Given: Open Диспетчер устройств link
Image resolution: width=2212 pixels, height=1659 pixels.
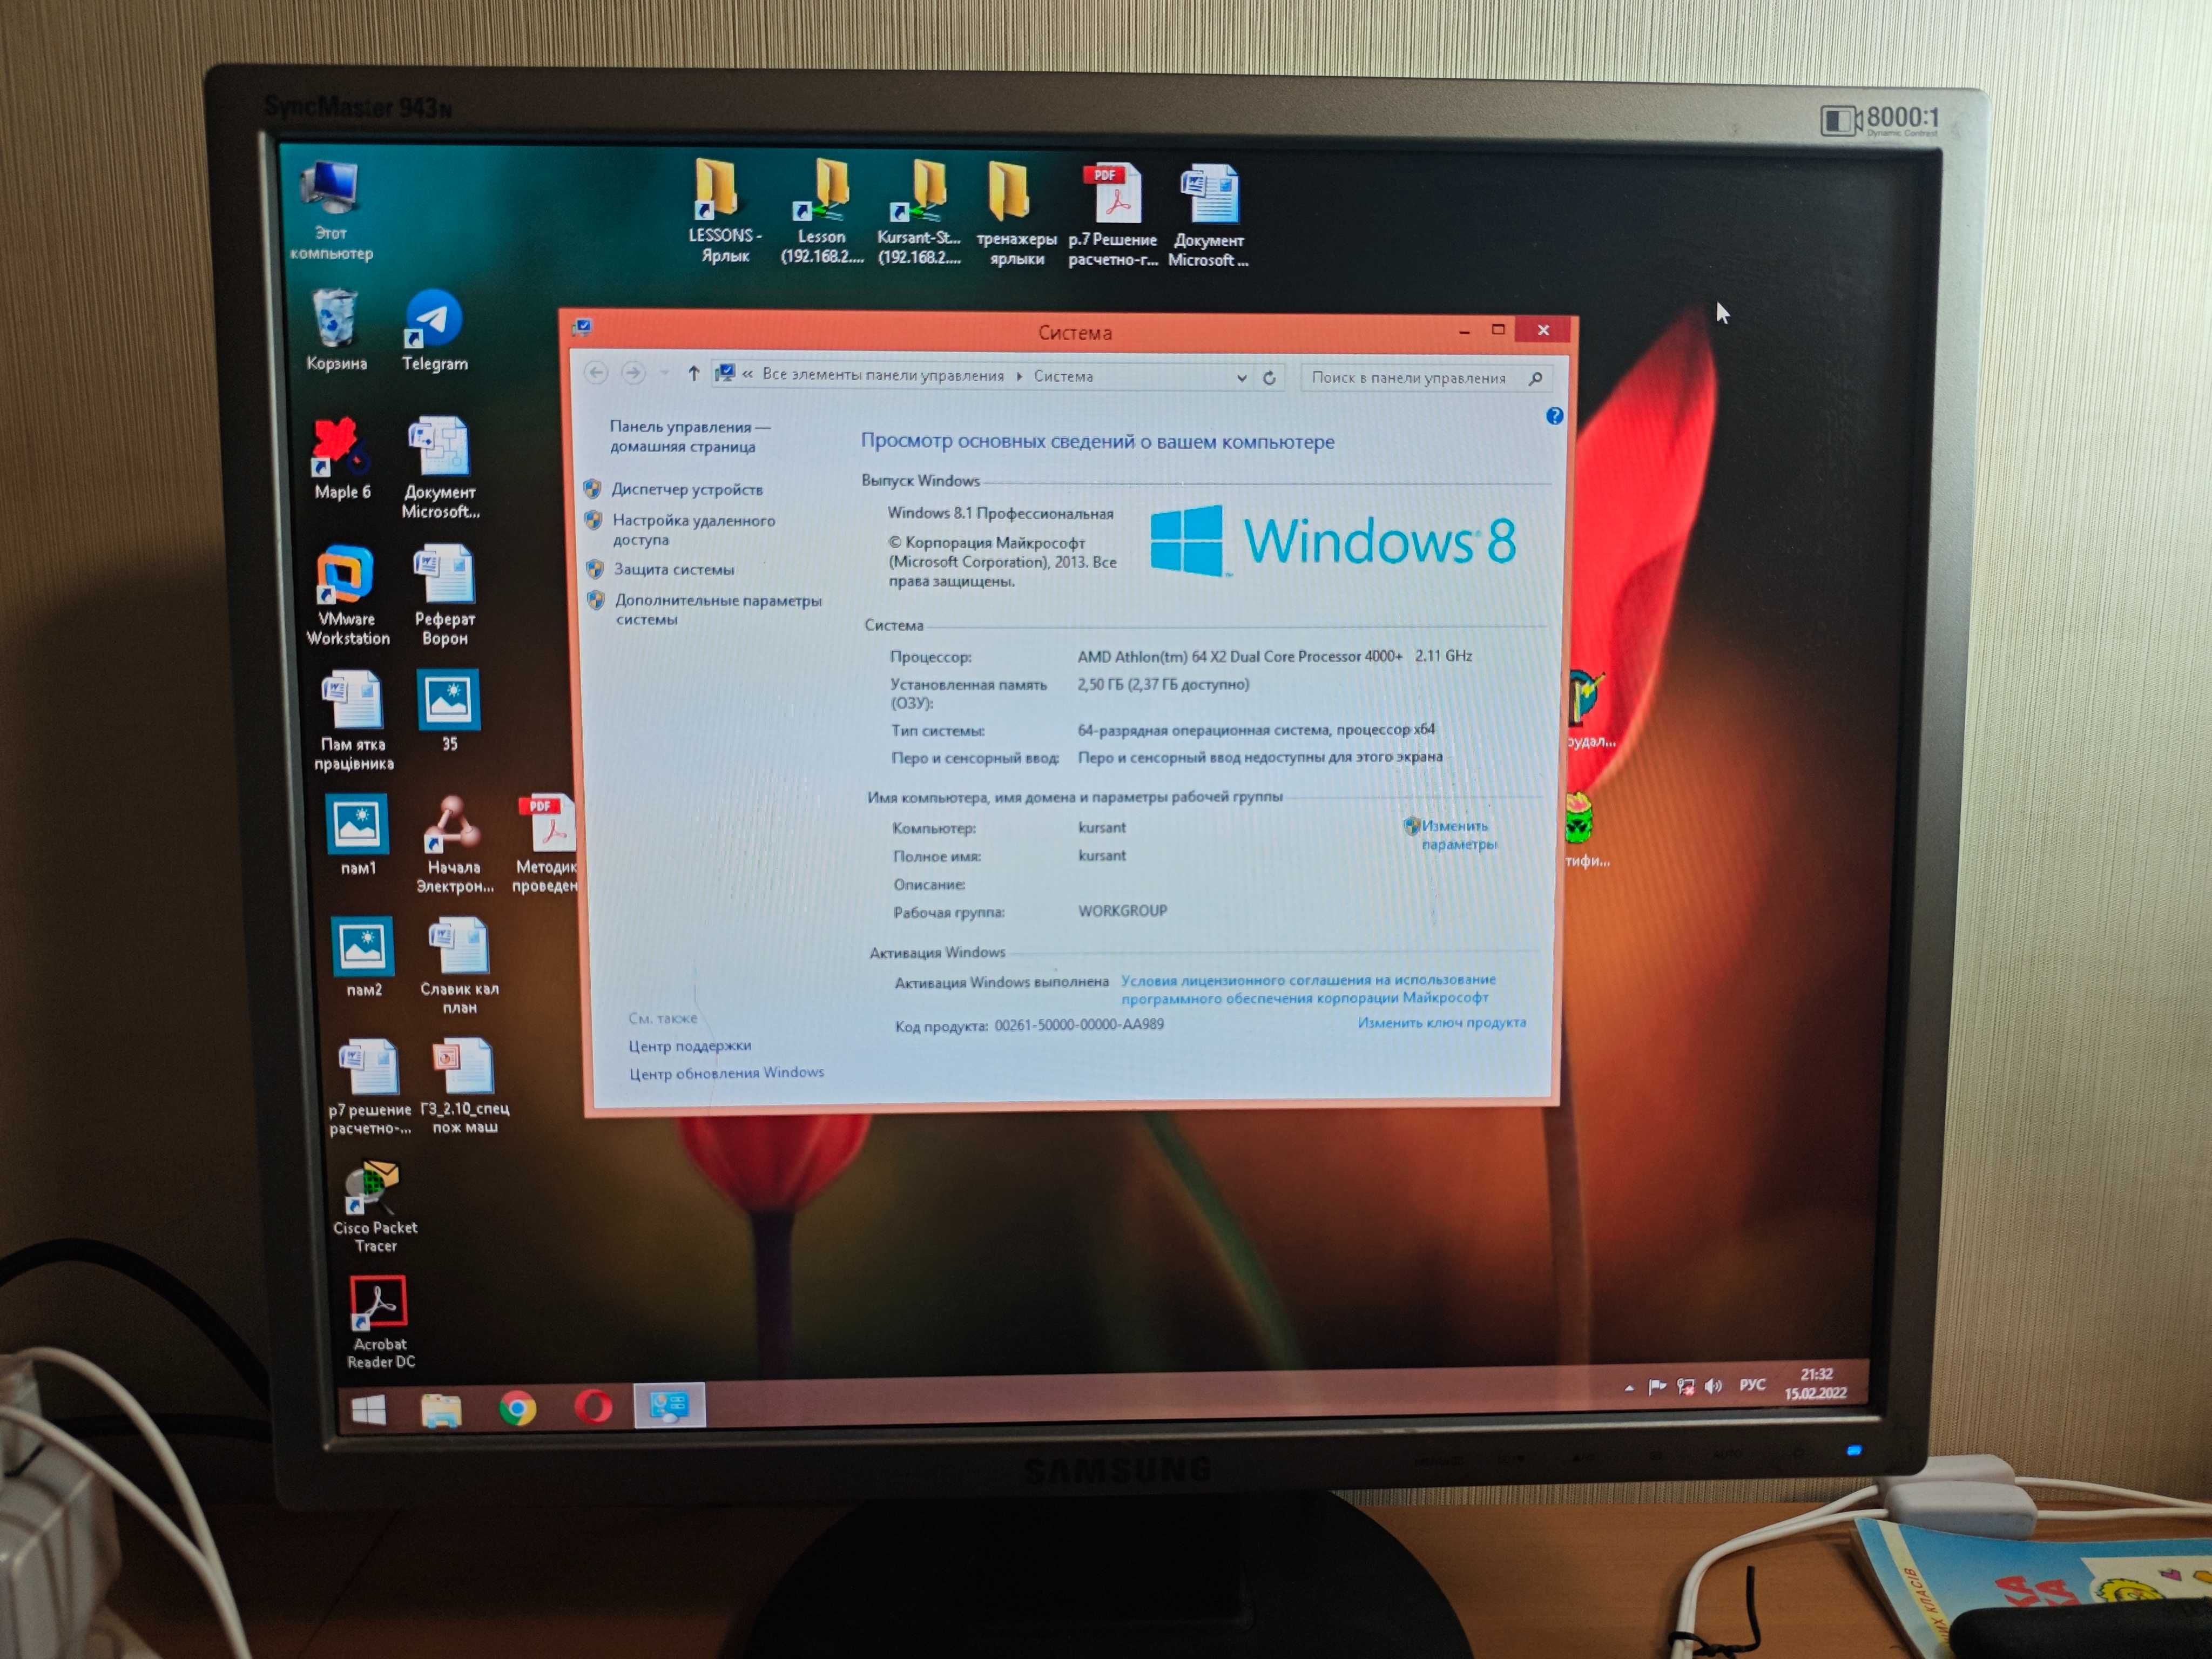Looking at the screenshot, I should [x=687, y=489].
